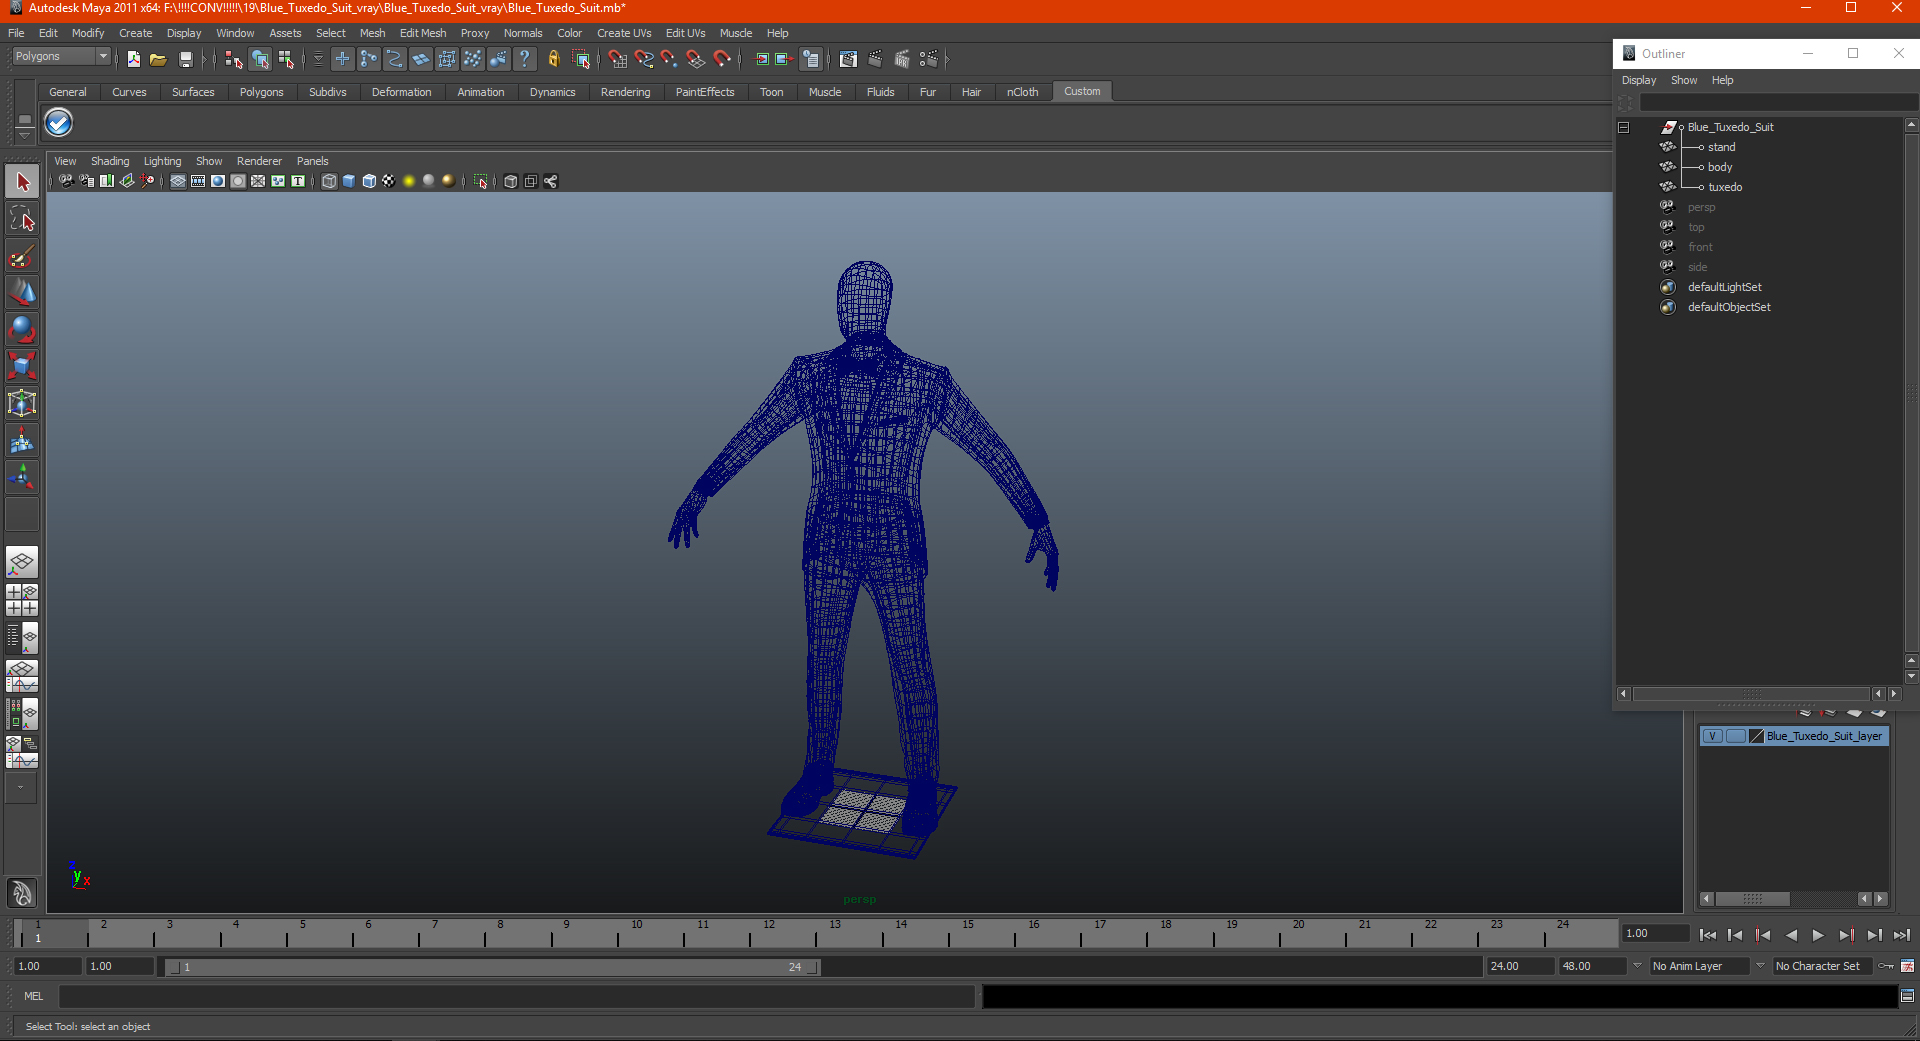This screenshot has width=1920, height=1041.
Task: Click the help question mark icon
Action: [524, 60]
